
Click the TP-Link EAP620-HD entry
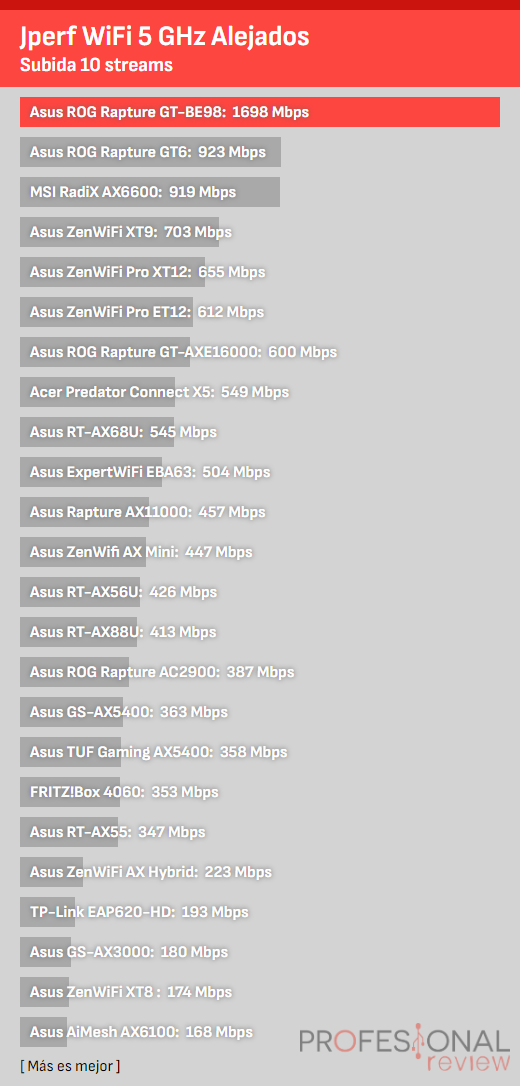pos(139,912)
